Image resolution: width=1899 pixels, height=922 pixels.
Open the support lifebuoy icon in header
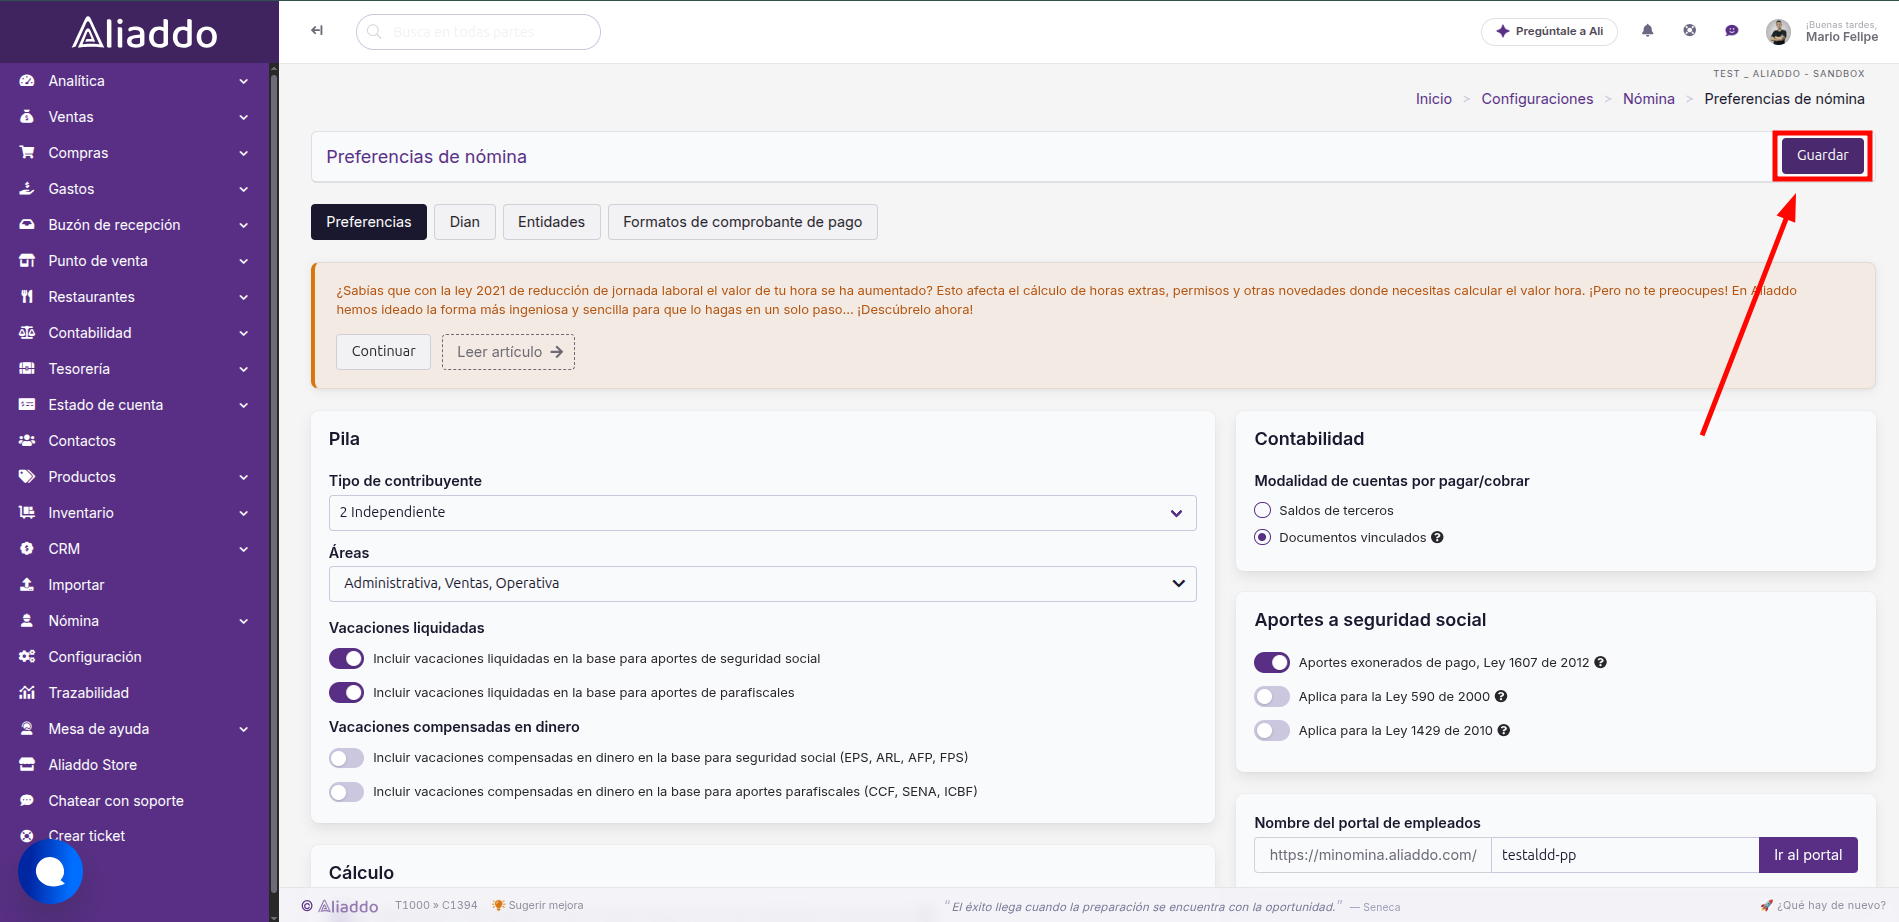[x=1689, y=31]
